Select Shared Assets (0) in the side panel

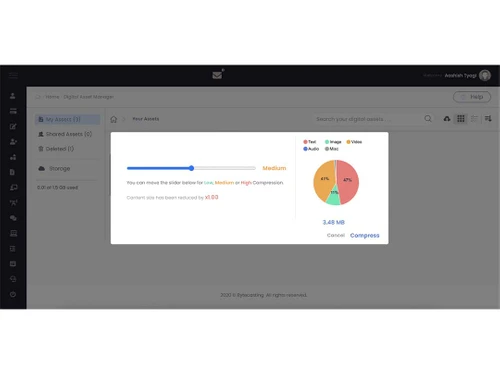click(65, 134)
